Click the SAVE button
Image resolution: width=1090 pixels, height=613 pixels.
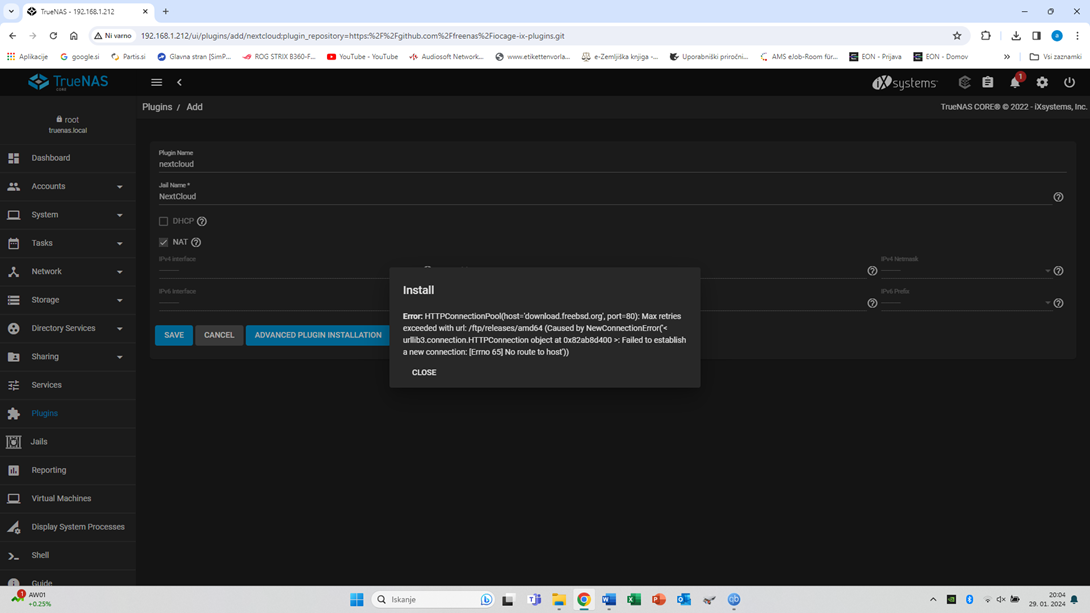click(x=174, y=335)
